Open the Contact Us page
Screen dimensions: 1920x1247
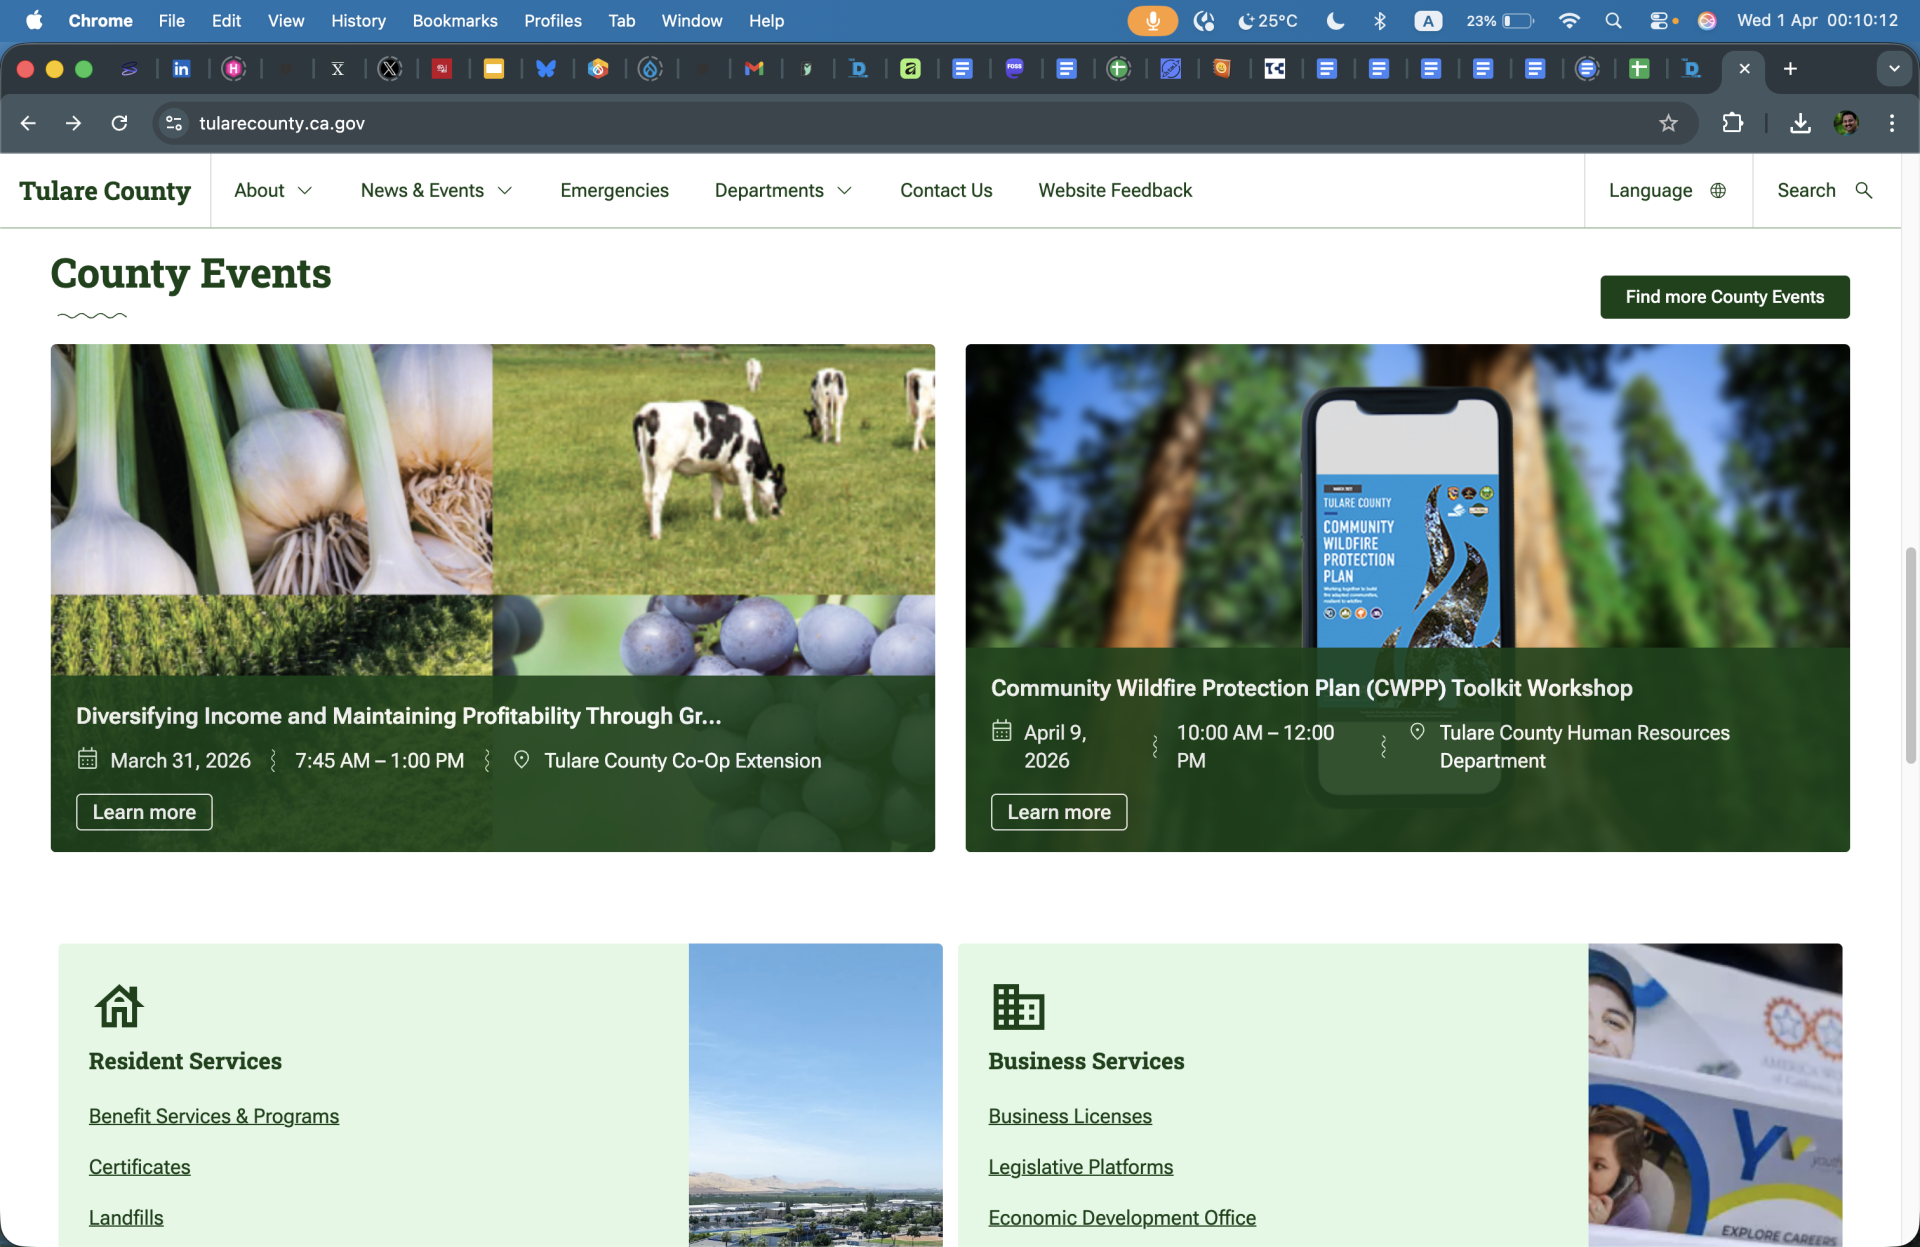pyautogui.click(x=946, y=191)
